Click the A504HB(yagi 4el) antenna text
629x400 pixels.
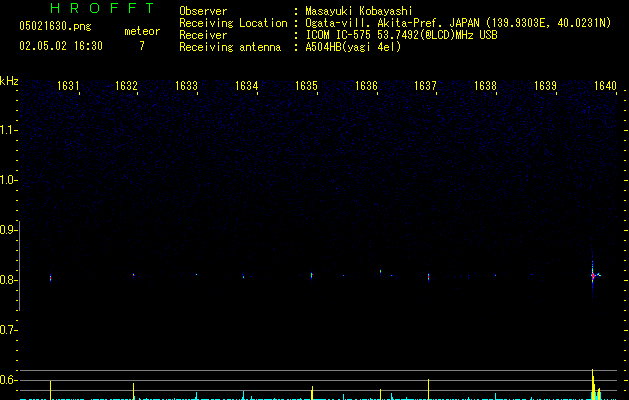[x=353, y=47]
